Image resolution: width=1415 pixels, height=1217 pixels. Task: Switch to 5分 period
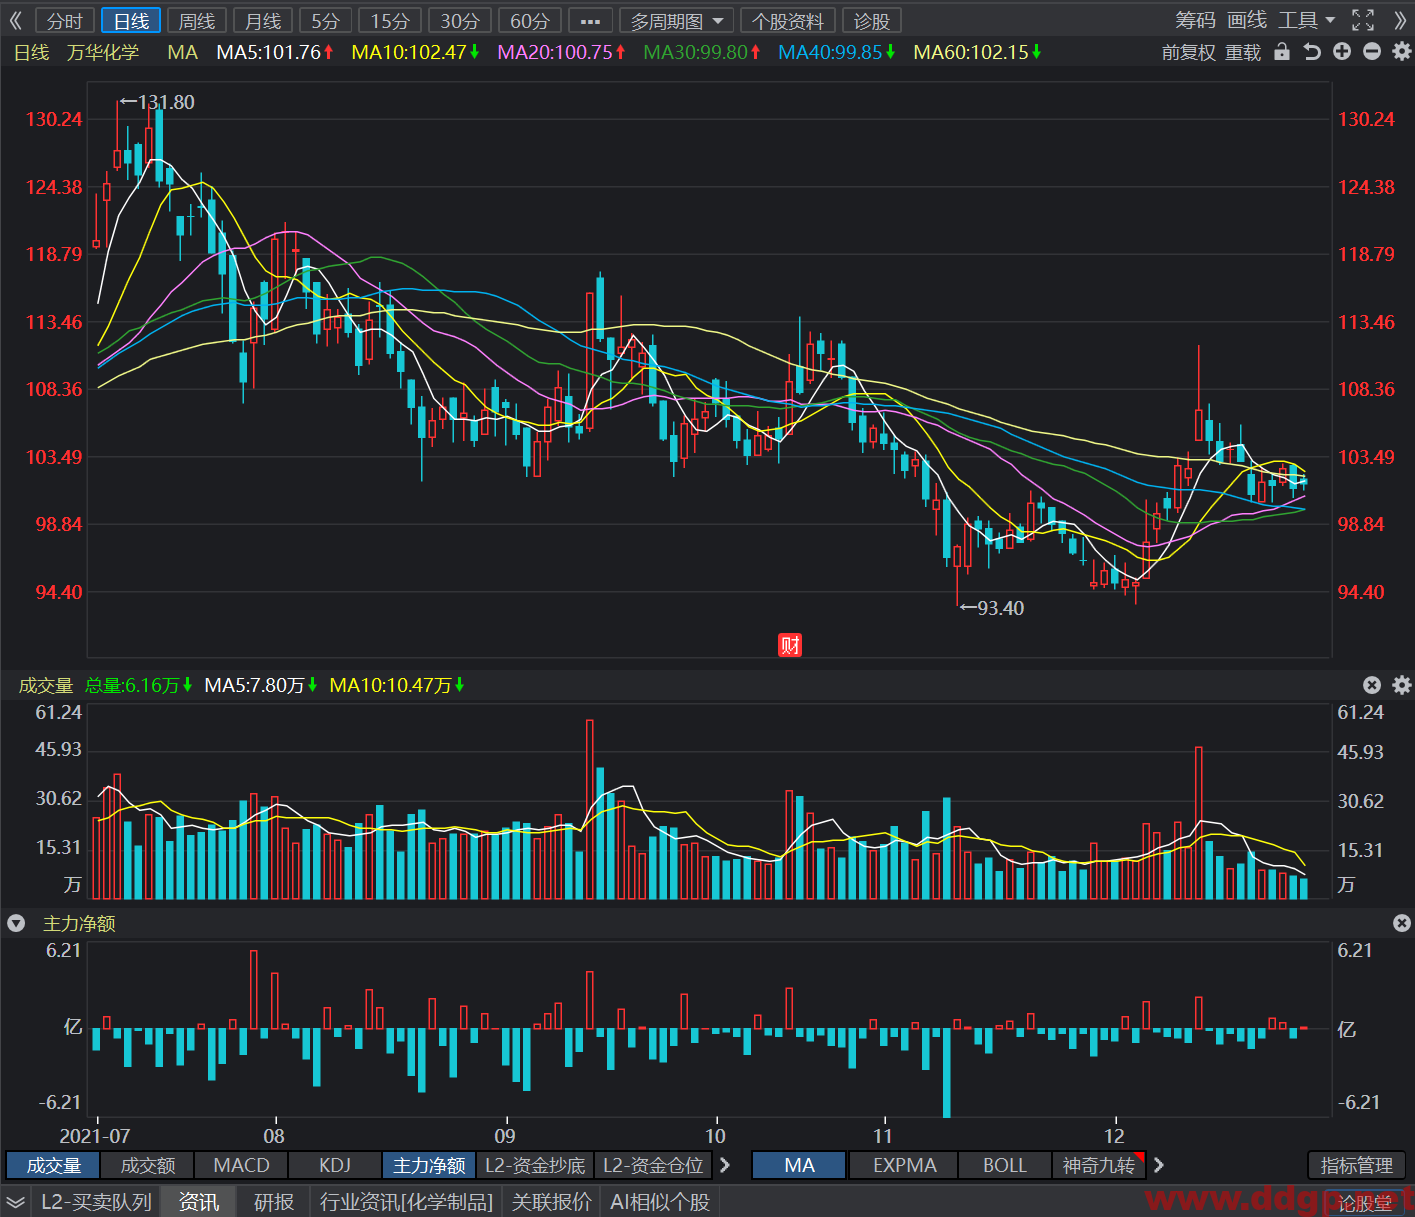(326, 21)
